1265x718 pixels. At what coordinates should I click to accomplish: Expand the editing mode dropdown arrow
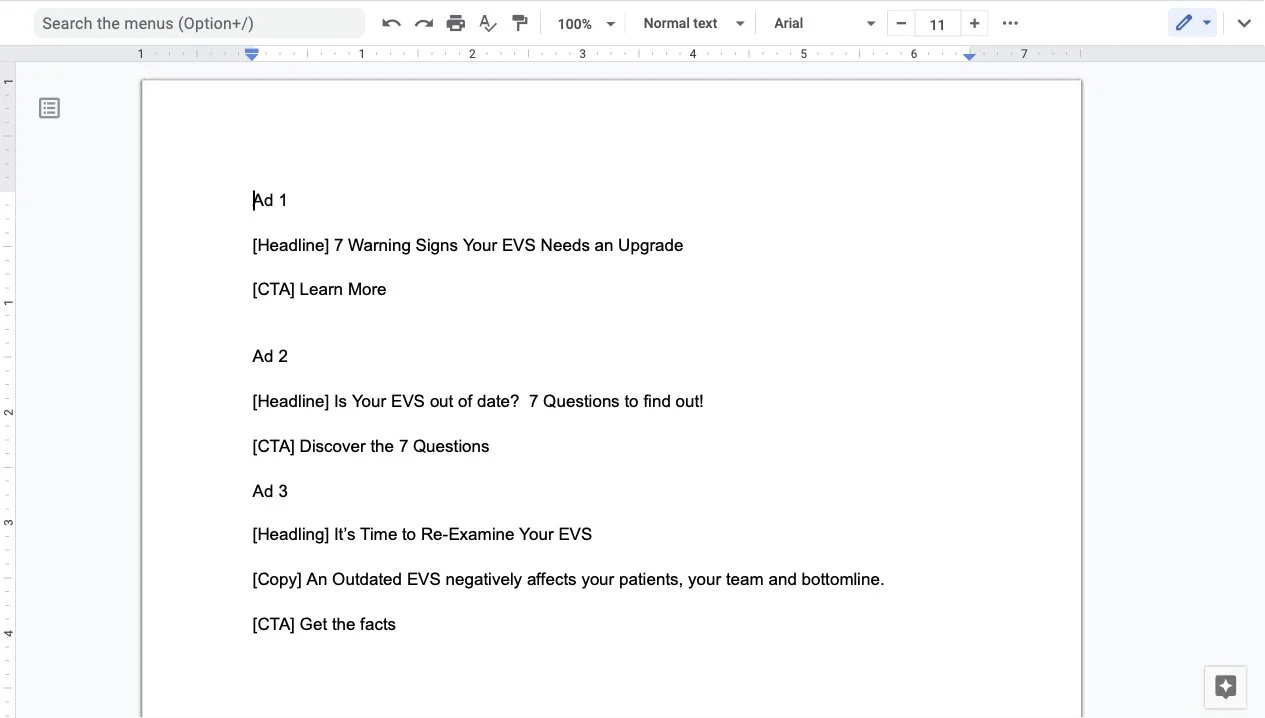point(1207,23)
